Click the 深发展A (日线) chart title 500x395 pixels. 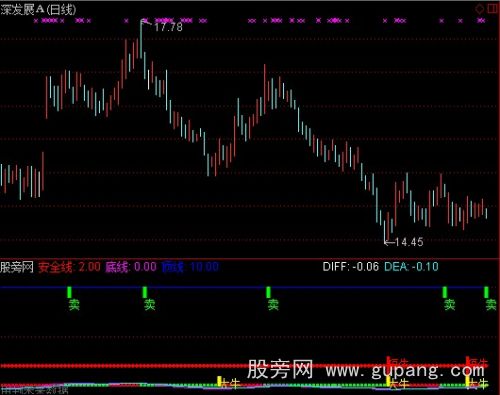point(38,10)
